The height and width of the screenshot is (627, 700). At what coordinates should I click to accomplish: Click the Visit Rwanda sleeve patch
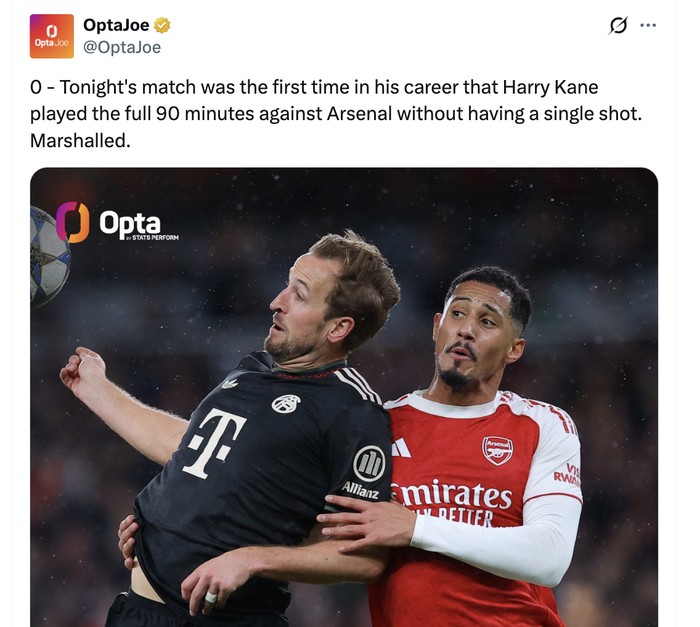(x=568, y=474)
